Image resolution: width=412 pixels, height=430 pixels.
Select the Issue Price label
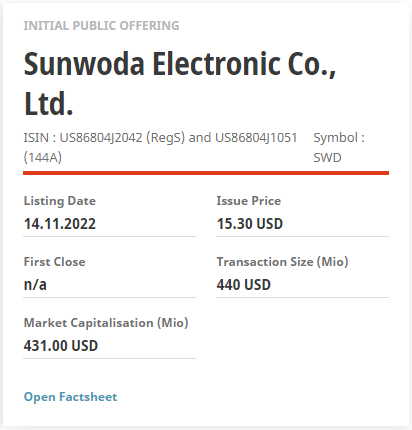[249, 201]
